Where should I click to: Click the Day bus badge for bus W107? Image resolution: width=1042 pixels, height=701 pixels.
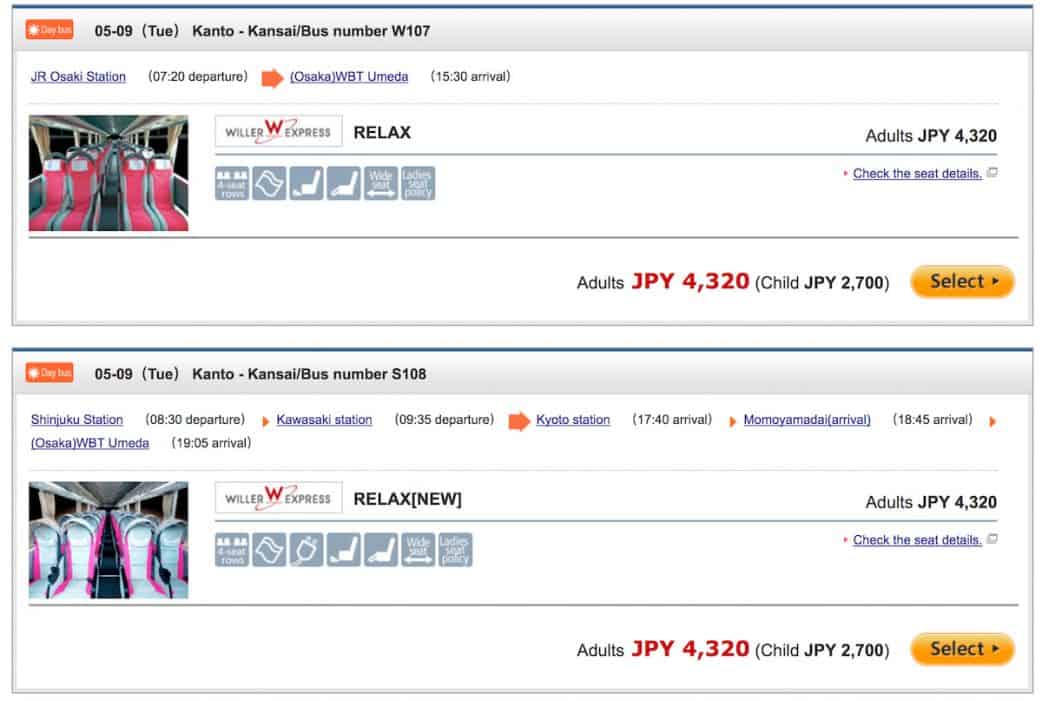pyautogui.click(x=50, y=30)
